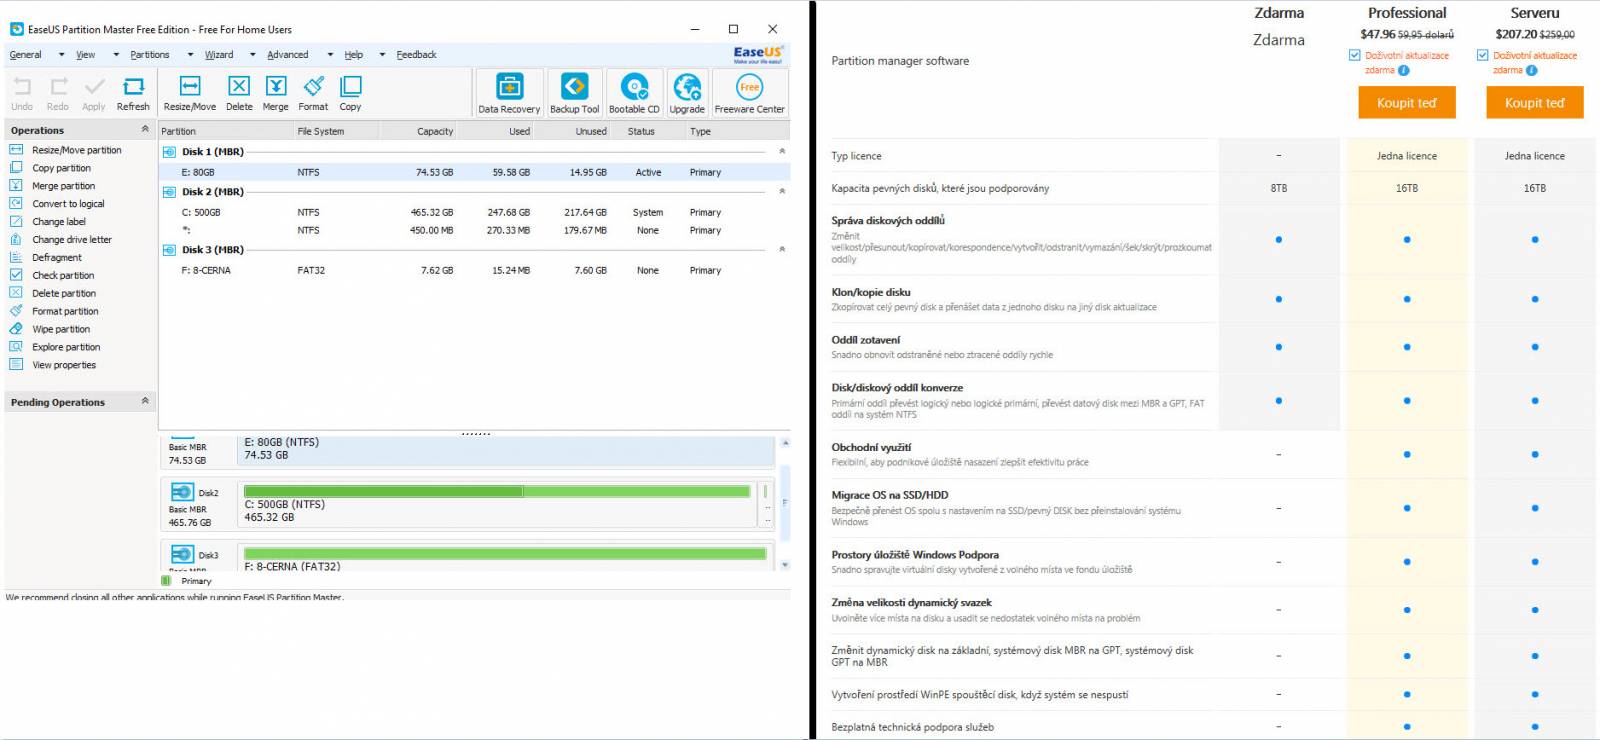Select the Resize/Move toolbar tool
This screenshot has height=740, width=1600.
tap(190, 93)
